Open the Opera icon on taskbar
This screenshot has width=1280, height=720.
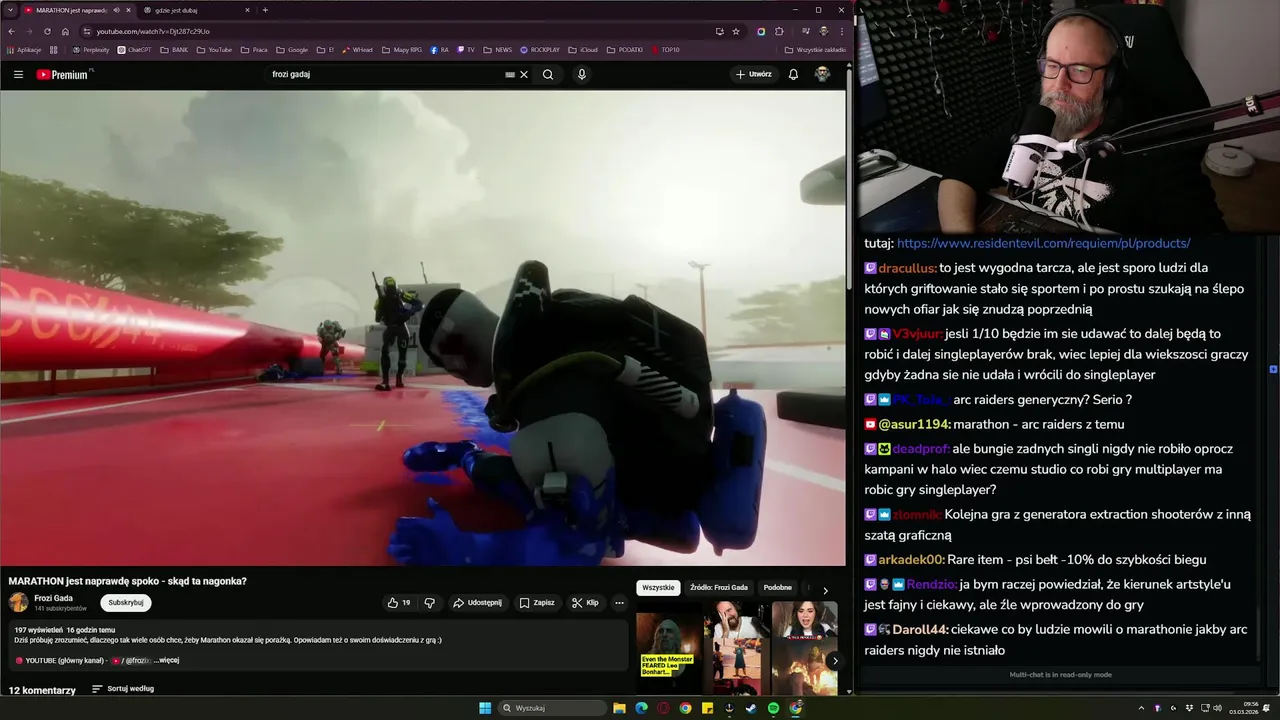point(663,708)
